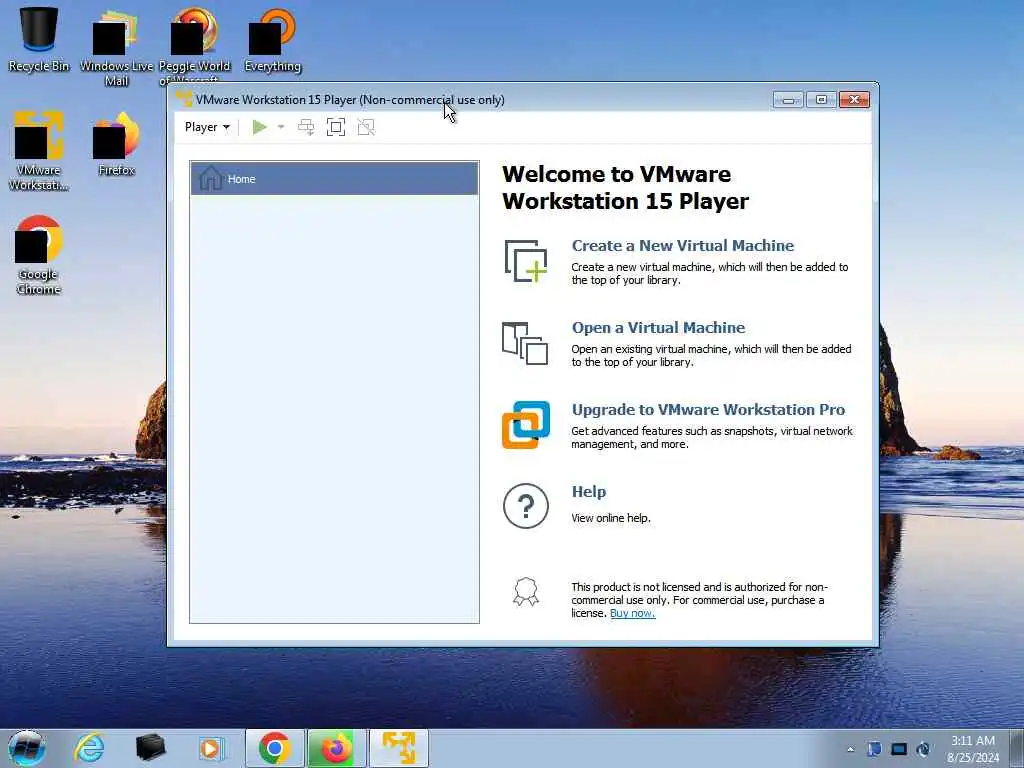Click the Unity mode toolbar icon

[x=366, y=127]
